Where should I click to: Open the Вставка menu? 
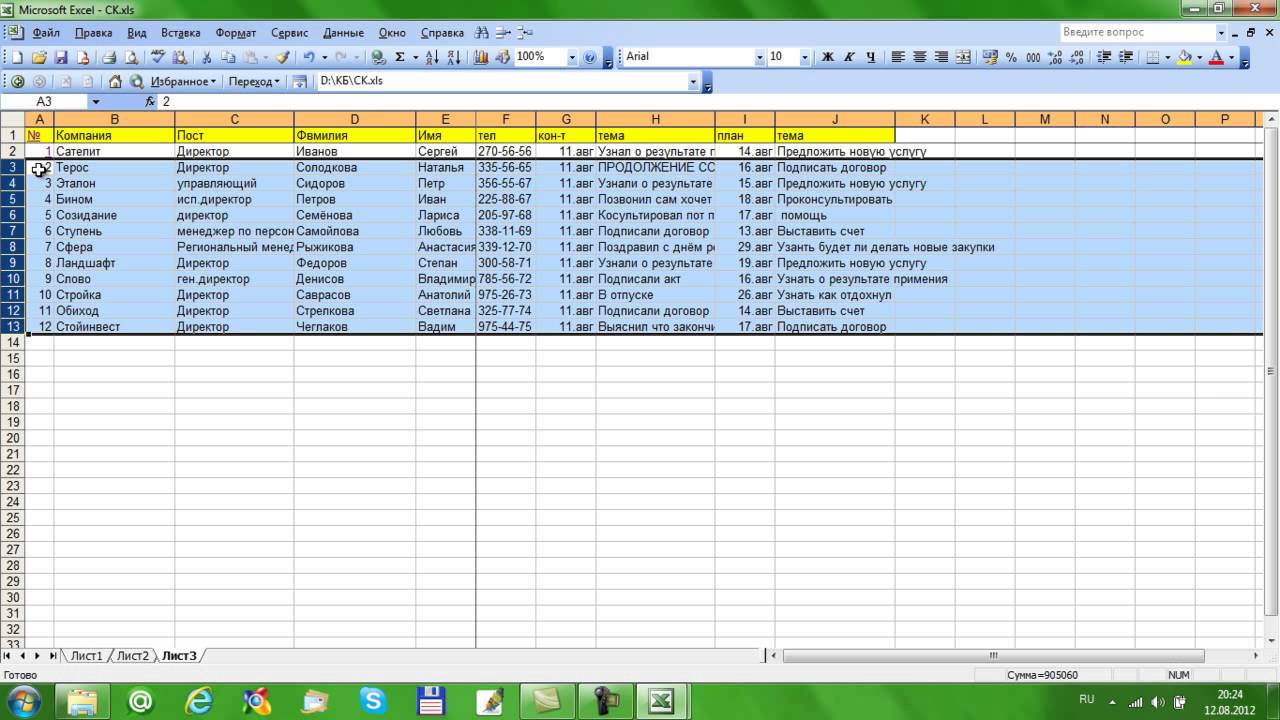(180, 33)
